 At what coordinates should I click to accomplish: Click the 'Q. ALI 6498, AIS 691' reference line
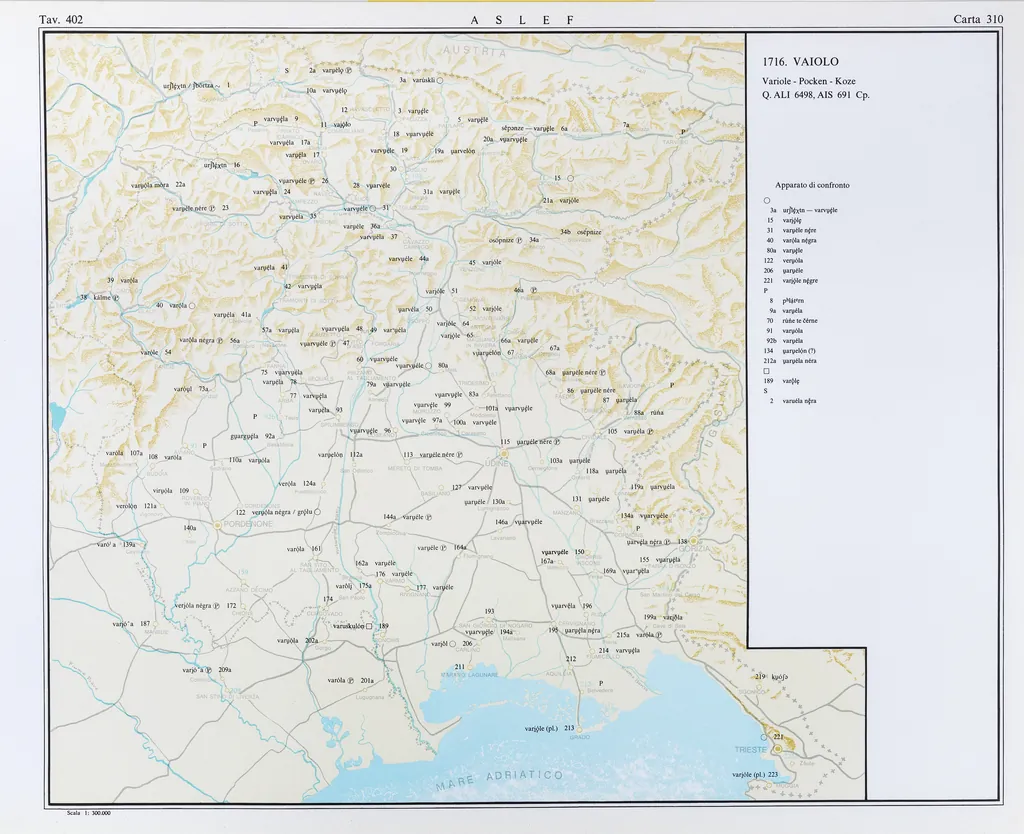(x=815, y=95)
